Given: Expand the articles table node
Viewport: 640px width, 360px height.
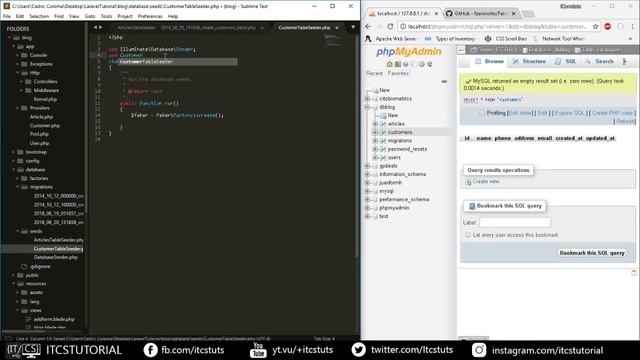Looking at the screenshot, I should pyautogui.click(x=375, y=124).
